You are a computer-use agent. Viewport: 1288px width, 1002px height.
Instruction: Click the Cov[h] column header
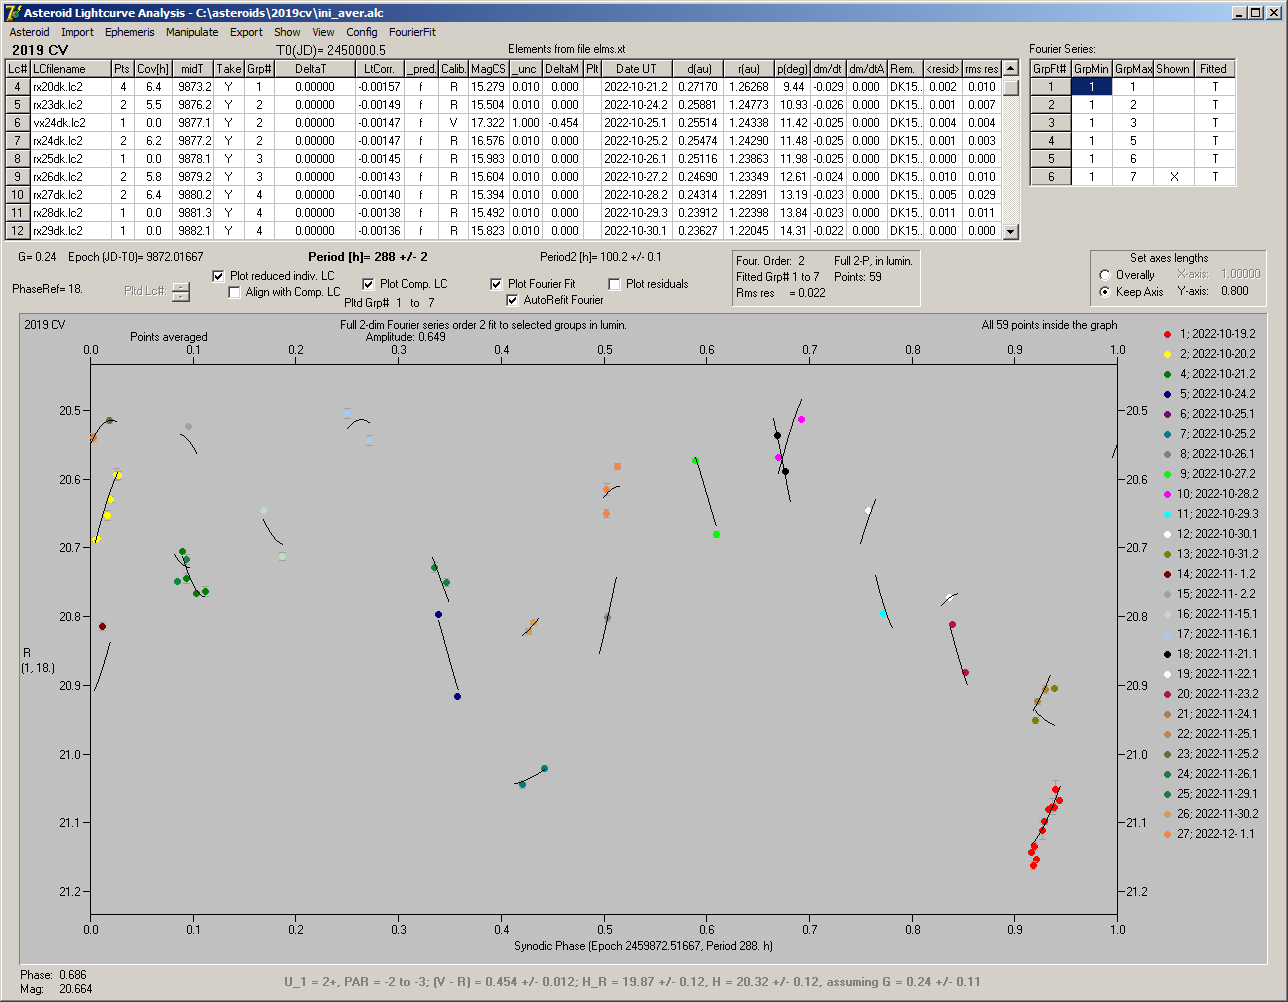click(153, 69)
